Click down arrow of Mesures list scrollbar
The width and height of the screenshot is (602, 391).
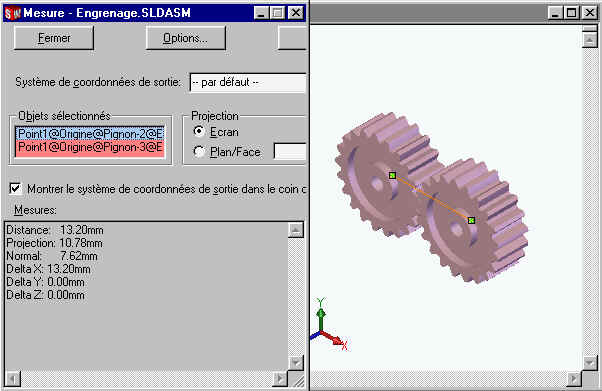click(x=296, y=362)
